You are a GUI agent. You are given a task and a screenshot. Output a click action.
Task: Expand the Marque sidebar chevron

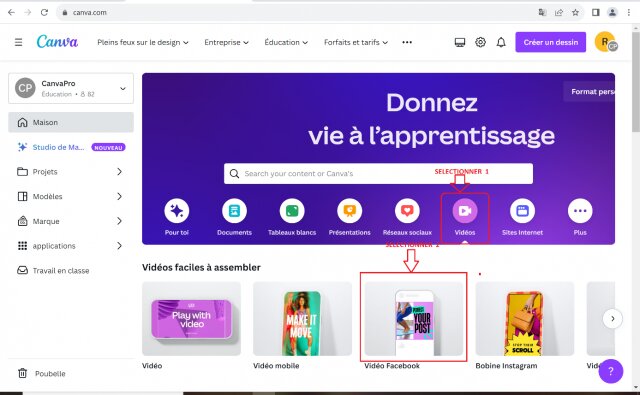click(119, 221)
